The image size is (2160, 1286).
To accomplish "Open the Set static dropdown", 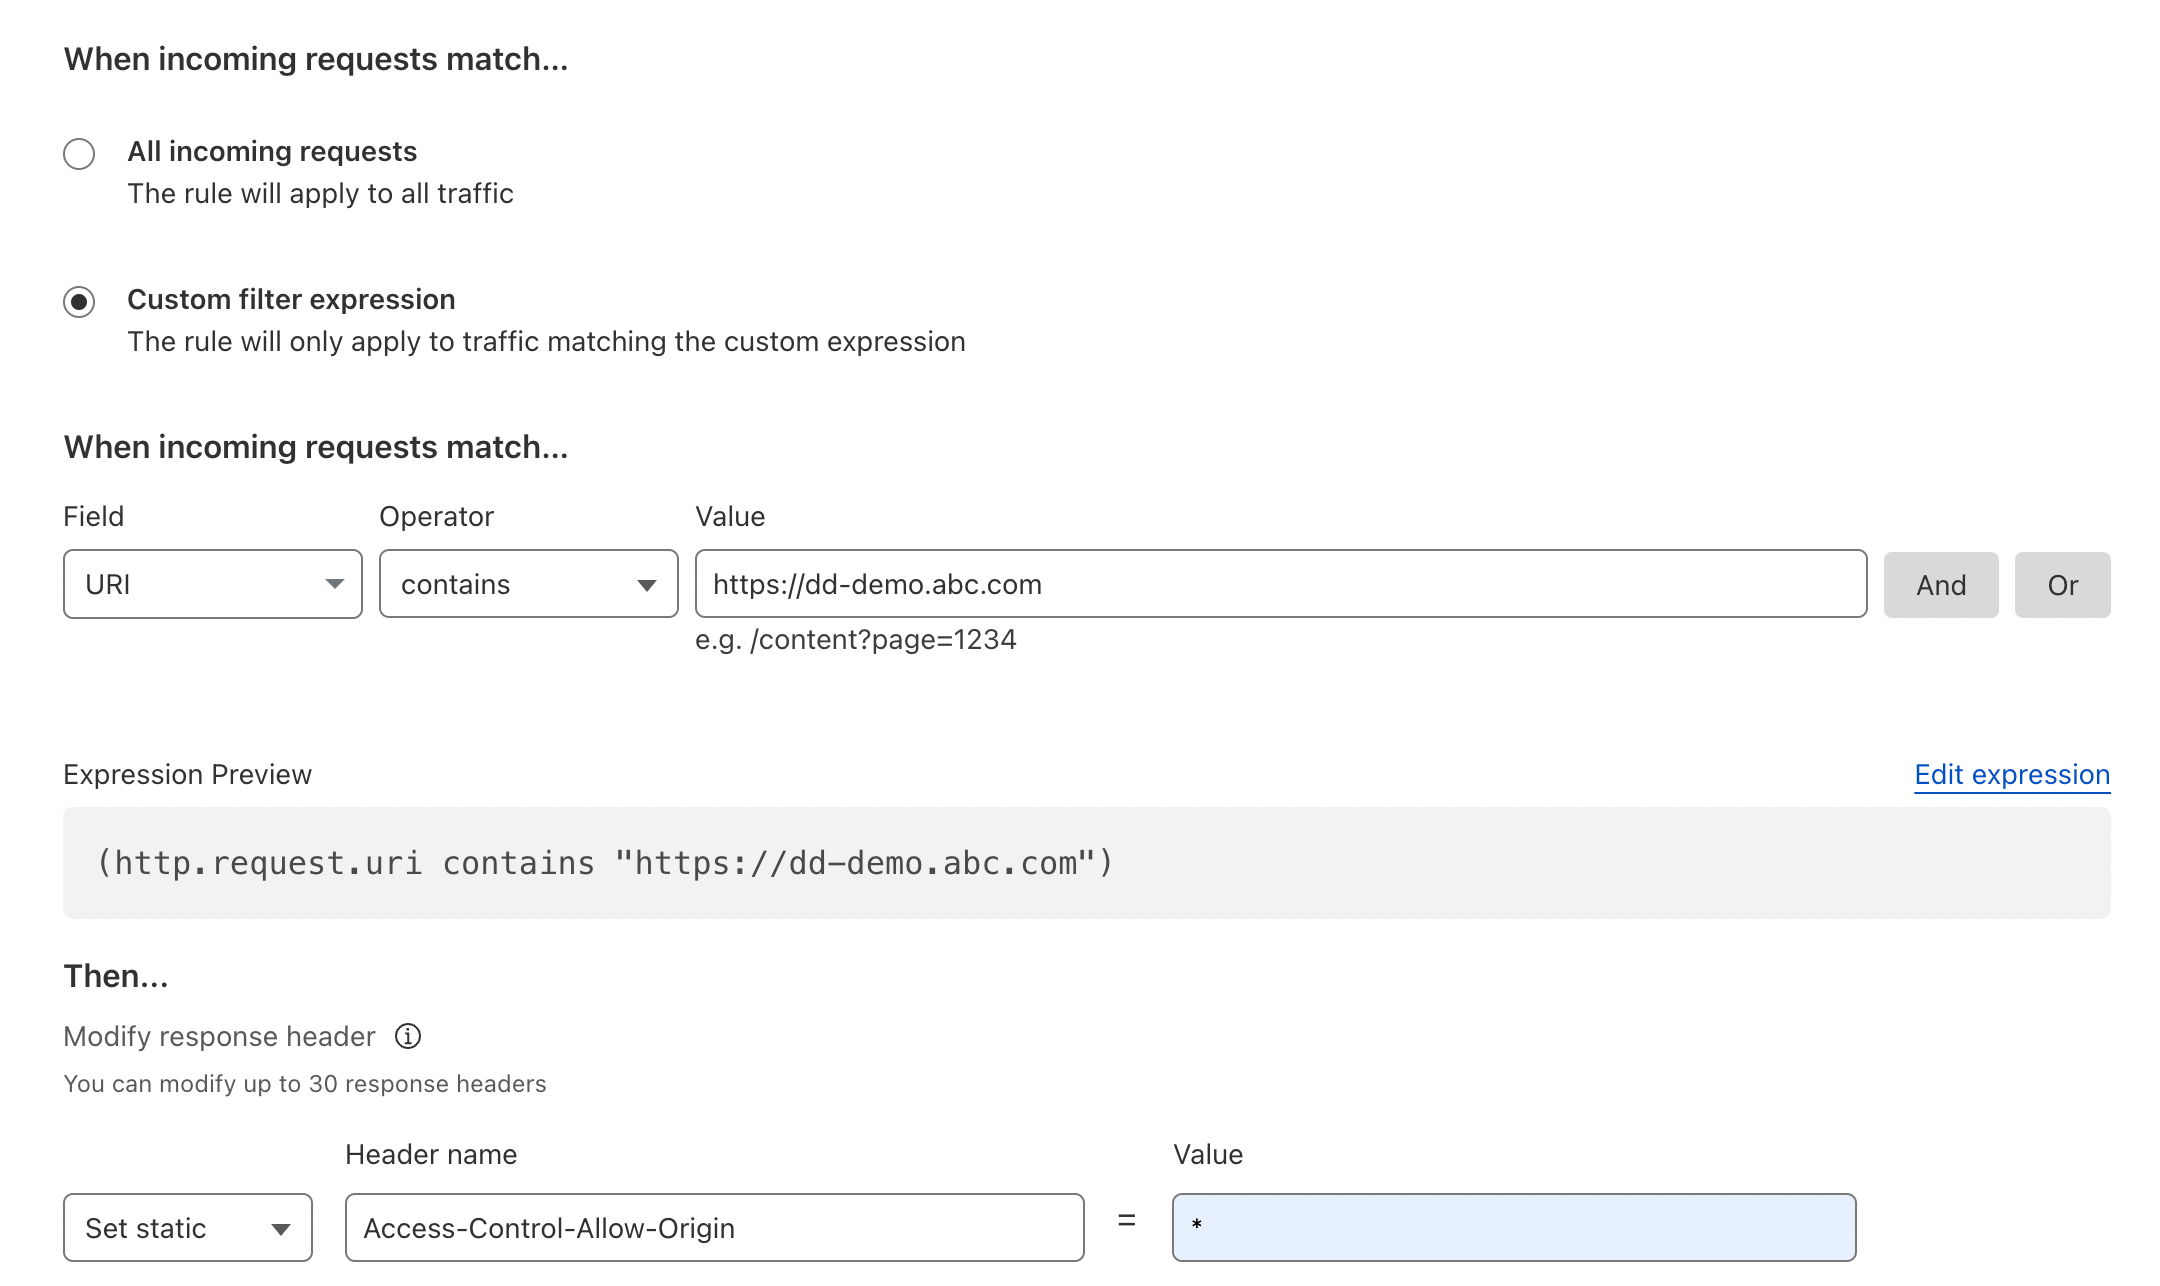I will coord(187,1228).
